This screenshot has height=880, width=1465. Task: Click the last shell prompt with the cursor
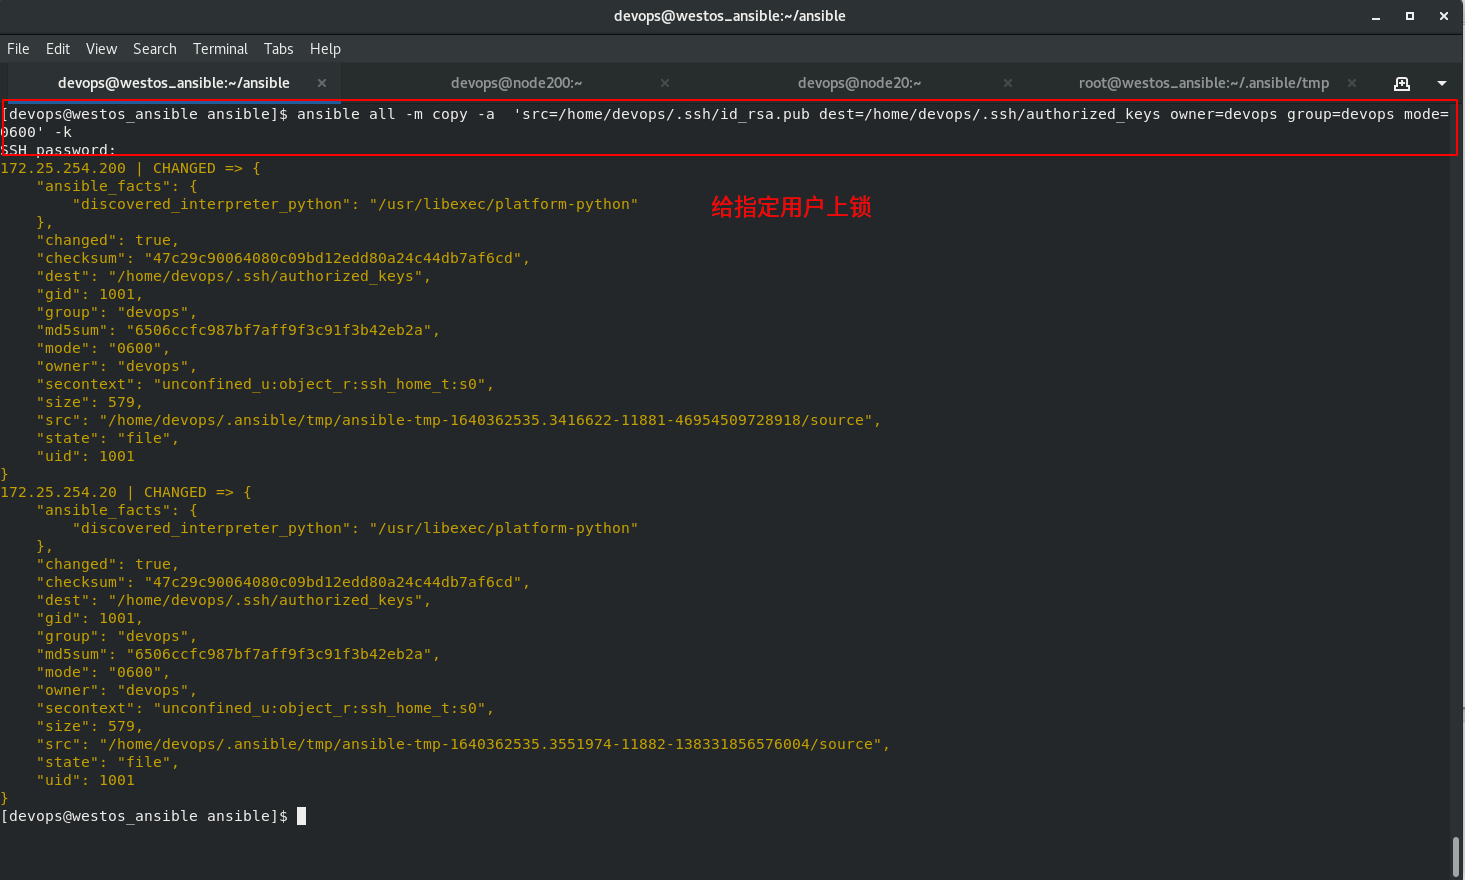[153, 816]
